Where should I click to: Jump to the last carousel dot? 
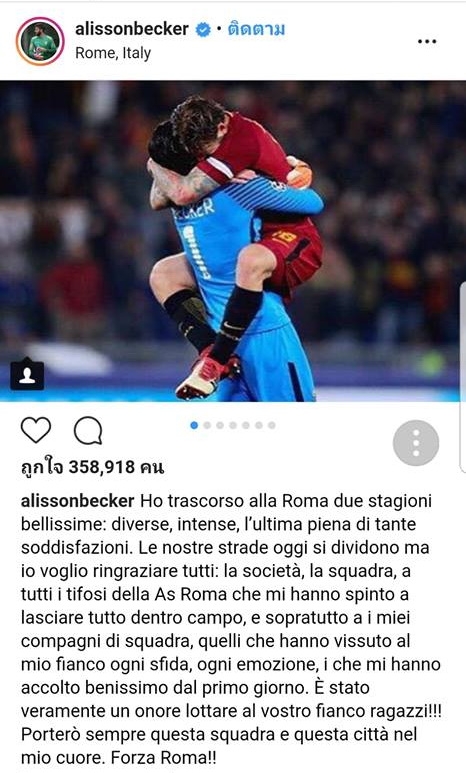click(272, 425)
